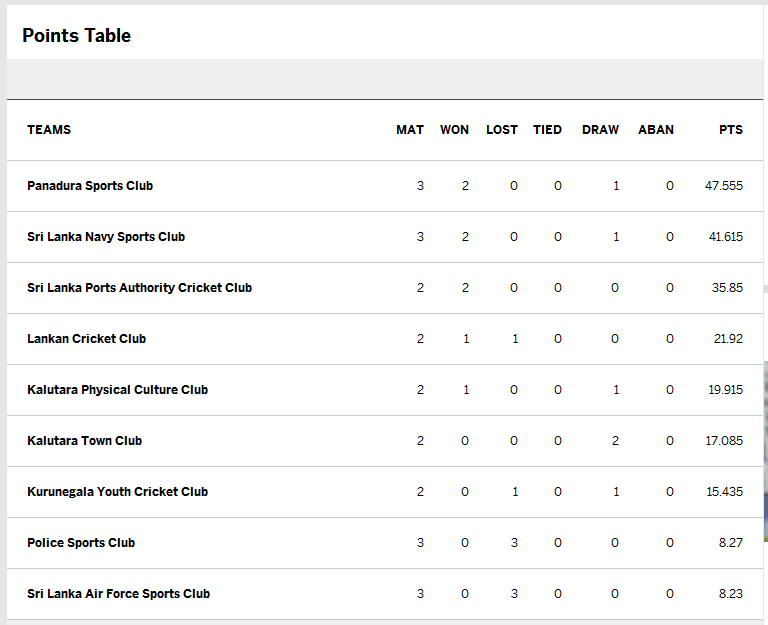Sort by the PTS column header
The image size is (768, 625).
coord(731,130)
